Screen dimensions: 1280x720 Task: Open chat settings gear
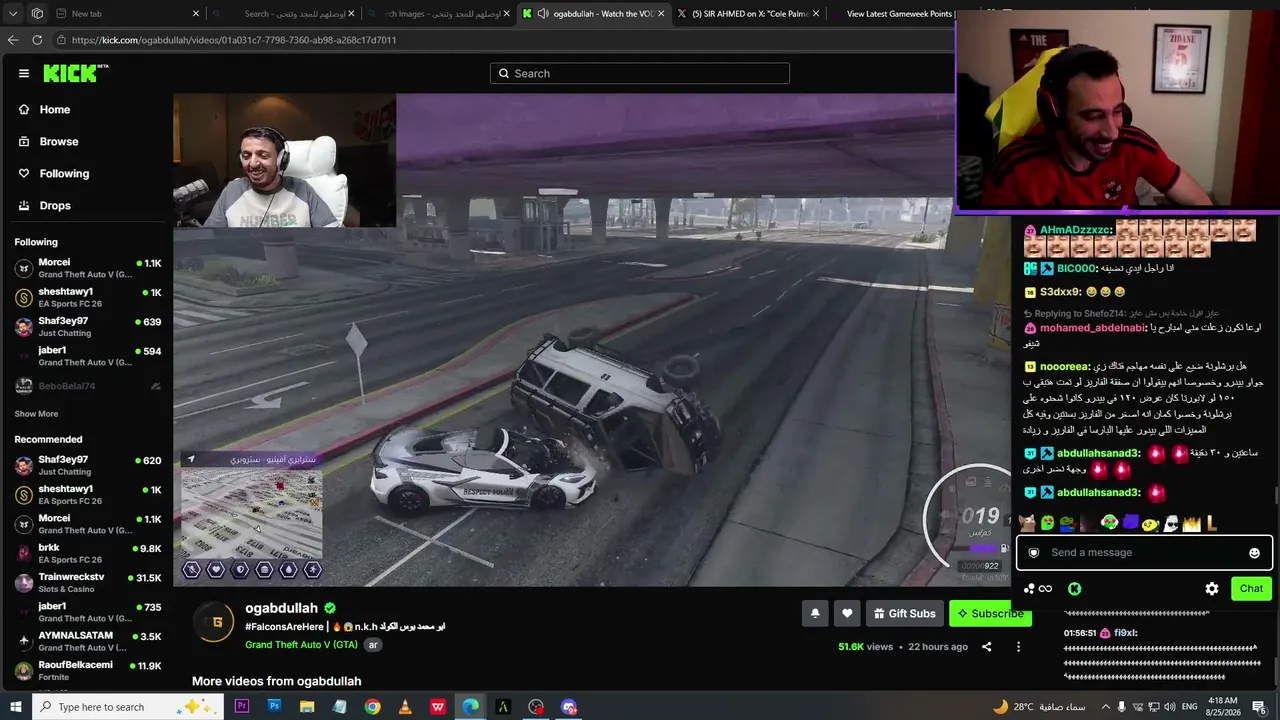pyautogui.click(x=1212, y=589)
